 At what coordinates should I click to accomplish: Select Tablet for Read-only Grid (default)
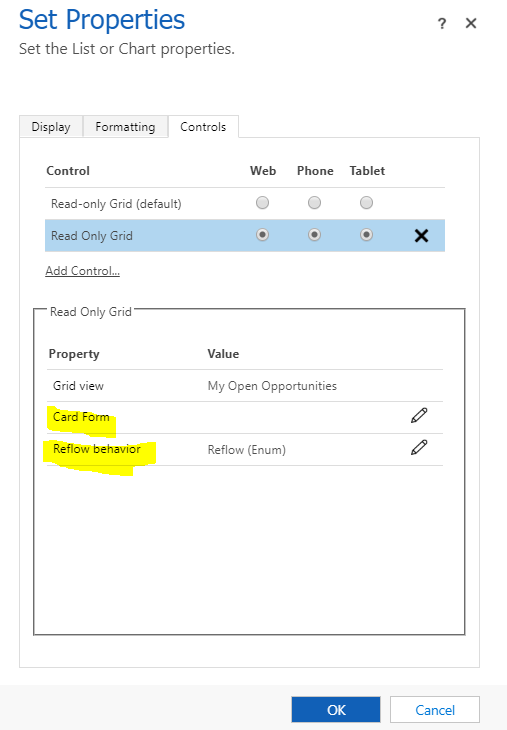point(366,203)
